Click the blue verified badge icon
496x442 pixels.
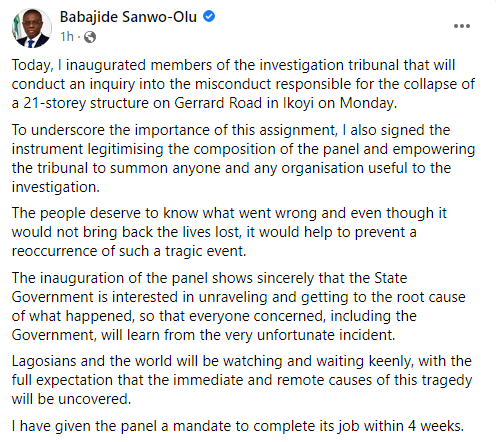209,16
